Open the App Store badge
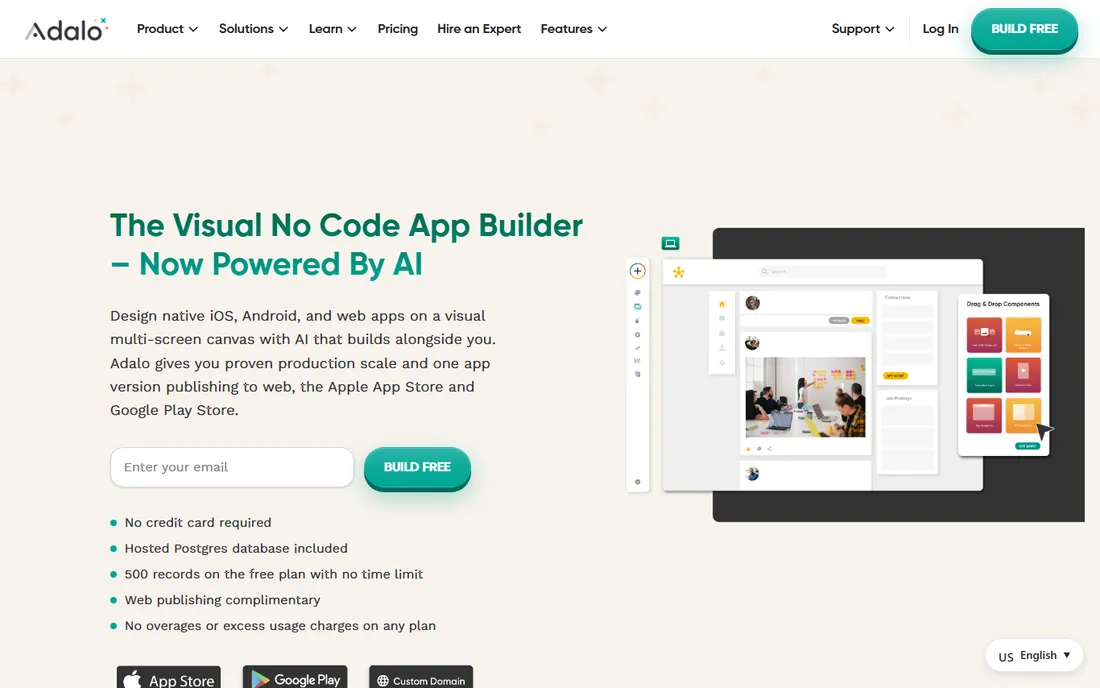Viewport: 1100px width, 688px height. (168, 679)
